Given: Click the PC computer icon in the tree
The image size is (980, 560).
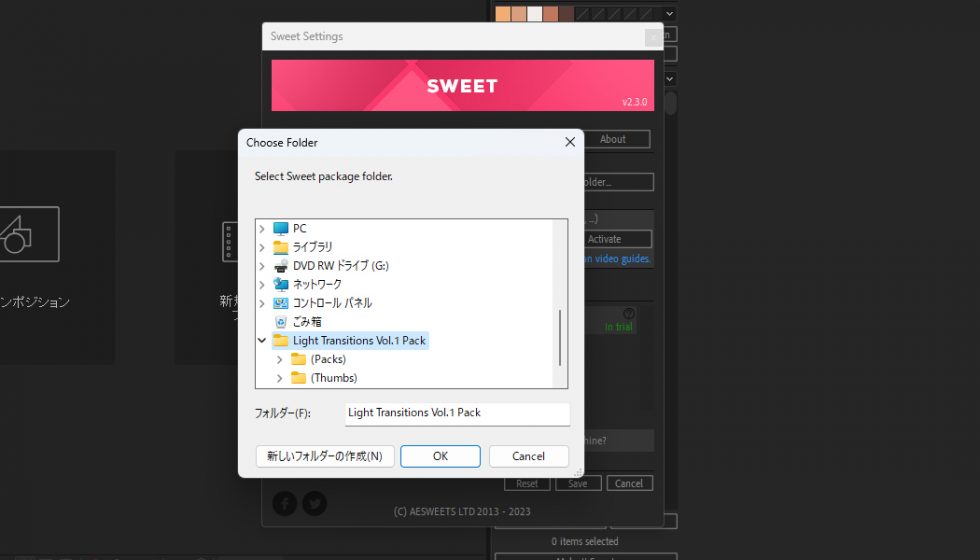Looking at the screenshot, I should [281, 228].
